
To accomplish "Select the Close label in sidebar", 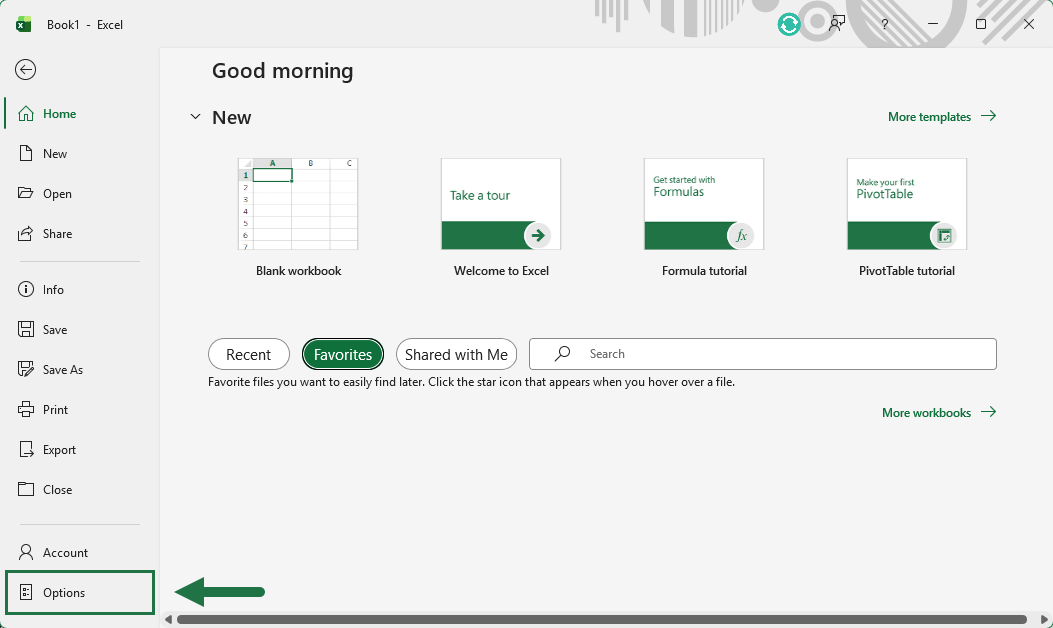I will coord(57,490).
